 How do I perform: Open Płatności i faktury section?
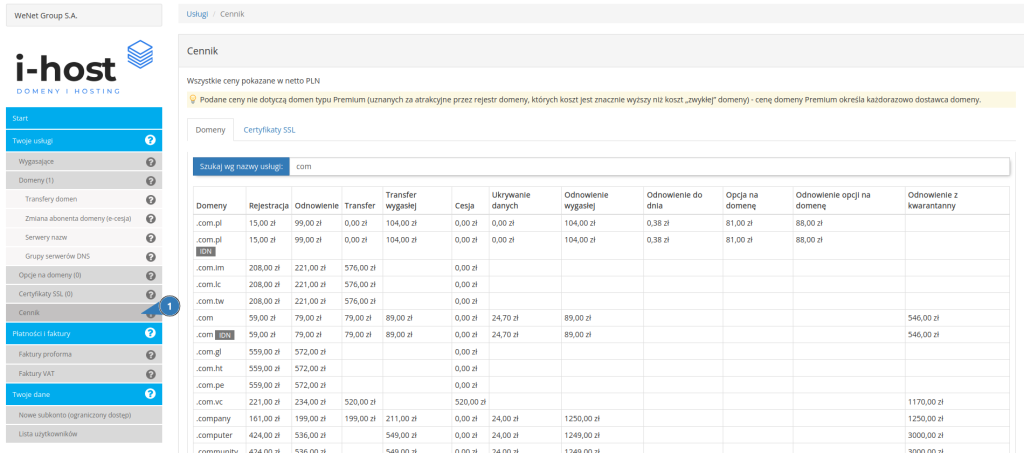(84, 333)
